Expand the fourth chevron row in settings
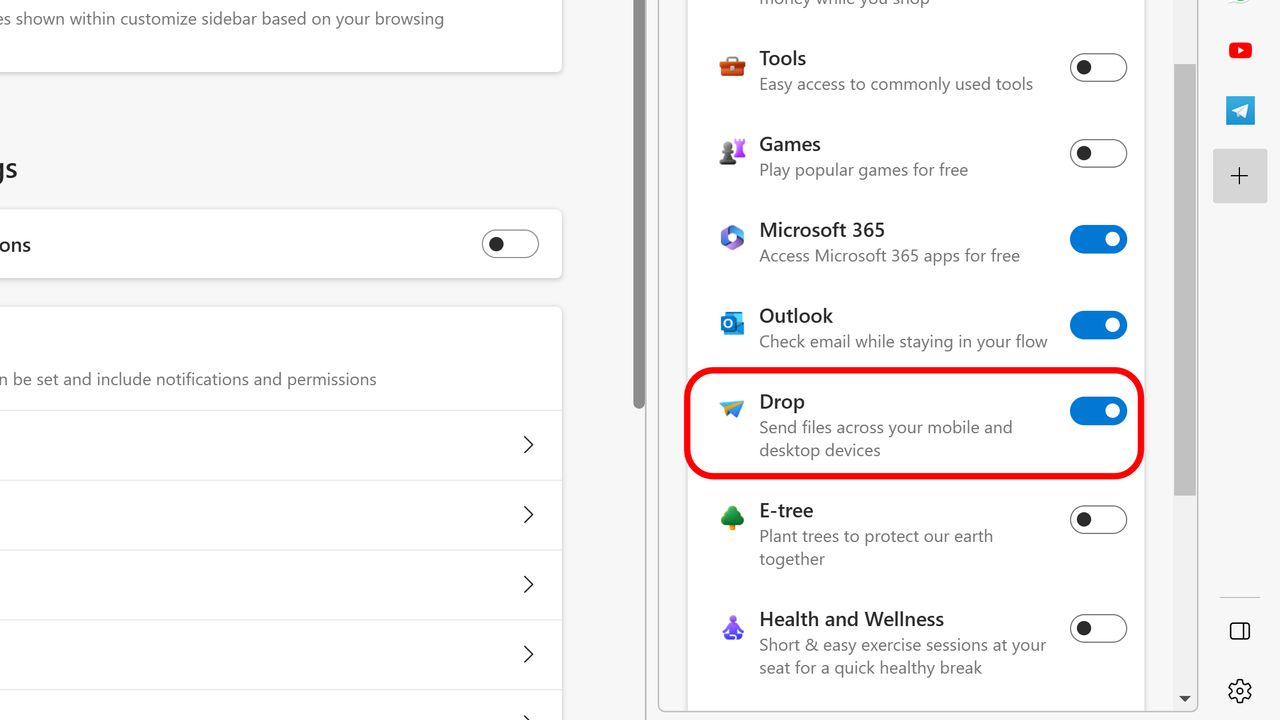1280x720 pixels. click(x=529, y=655)
